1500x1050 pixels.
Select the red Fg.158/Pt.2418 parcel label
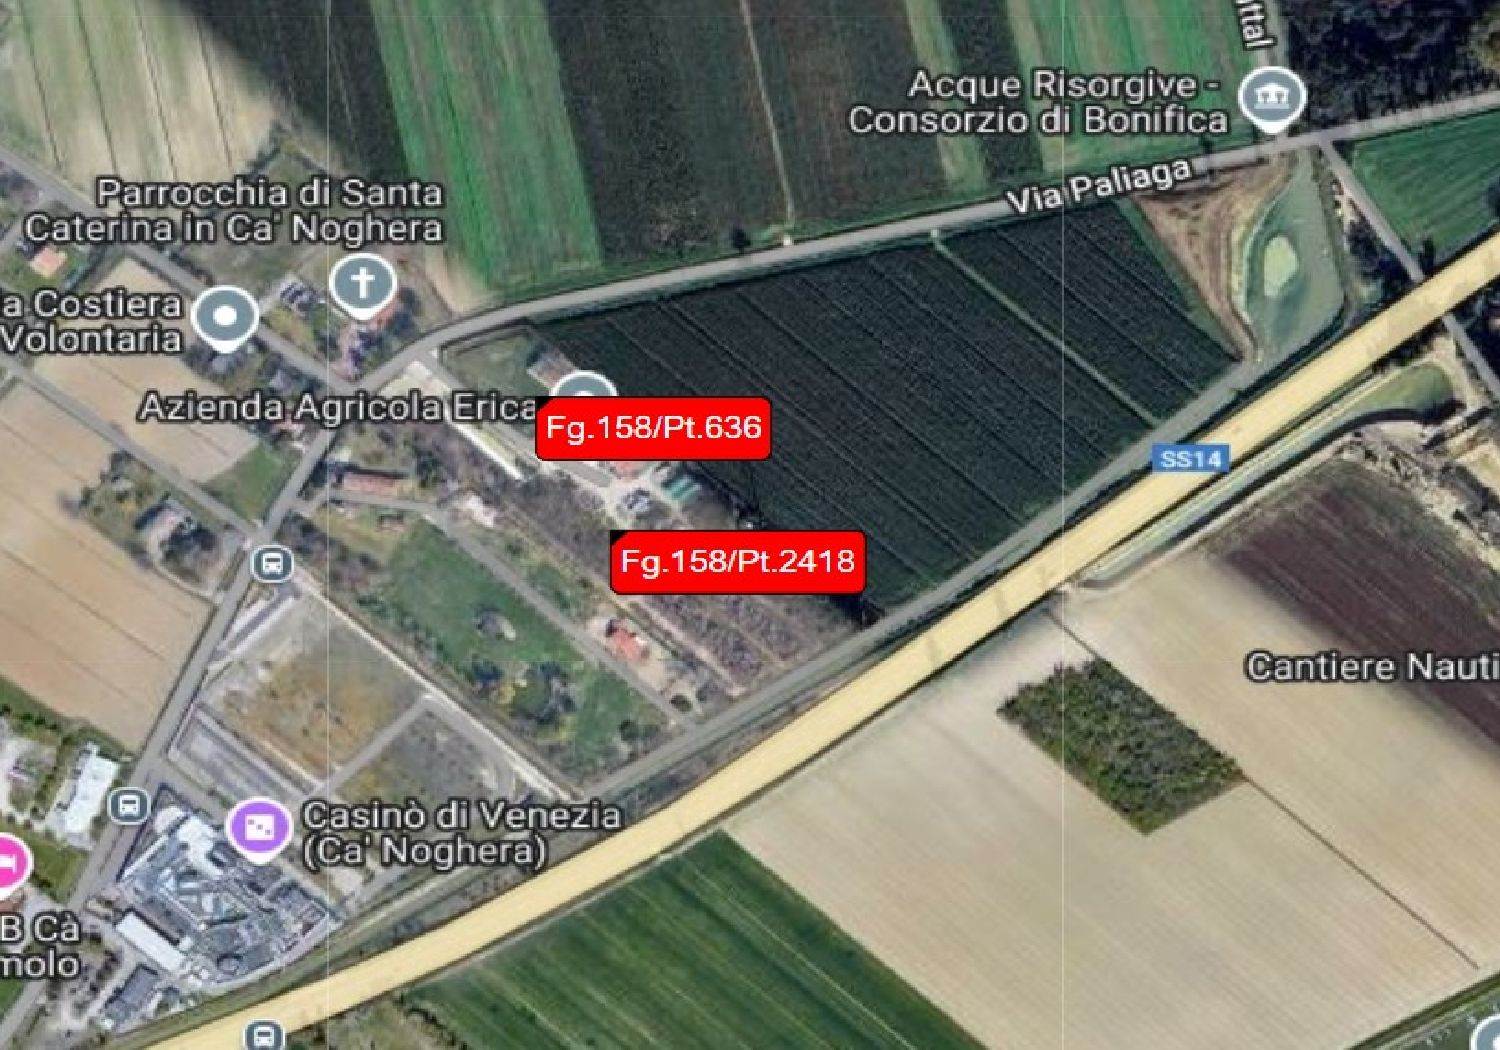point(738,561)
